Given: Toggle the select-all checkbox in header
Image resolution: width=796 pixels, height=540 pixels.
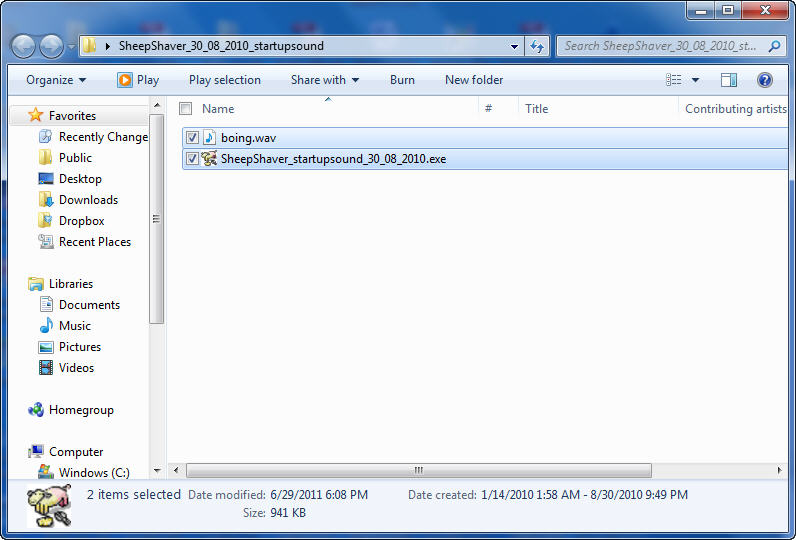Looking at the screenshot, I should point(186,109).
